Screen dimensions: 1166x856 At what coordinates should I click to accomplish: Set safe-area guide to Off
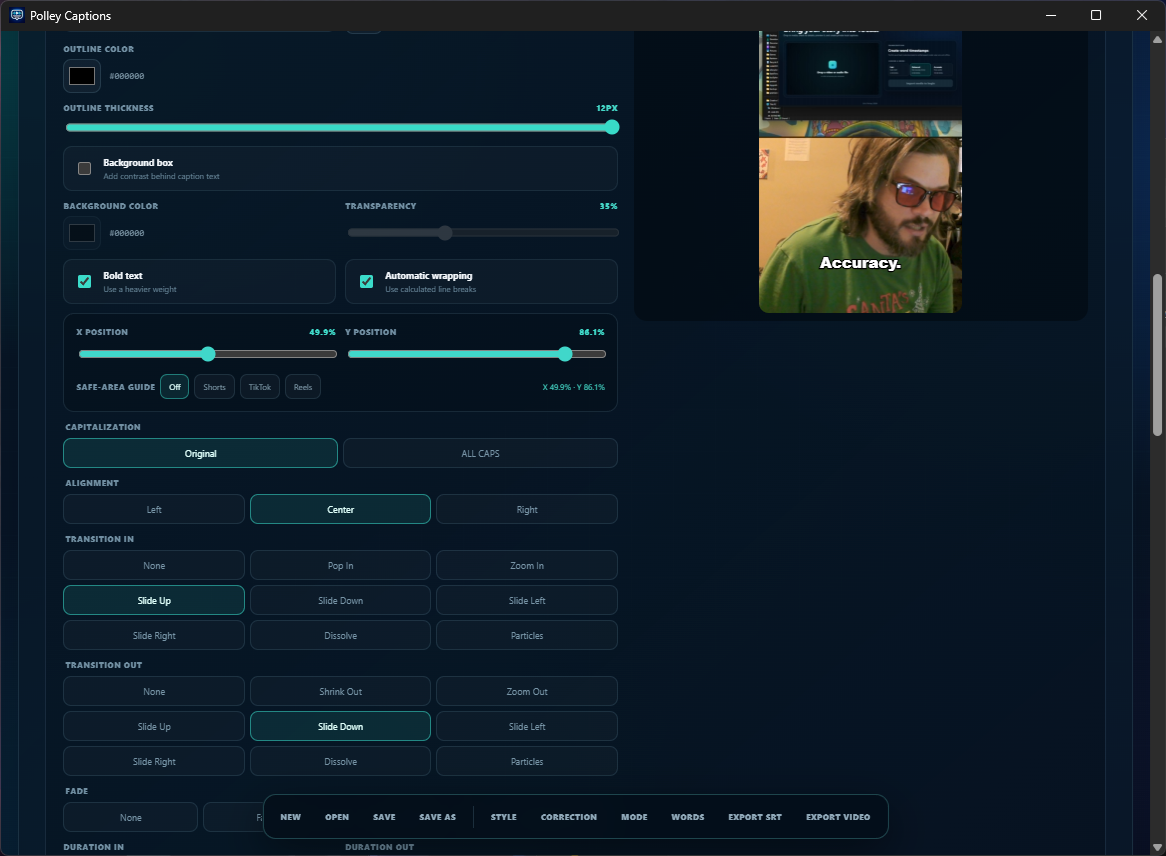pyautogui.click(x=175, y=387)
